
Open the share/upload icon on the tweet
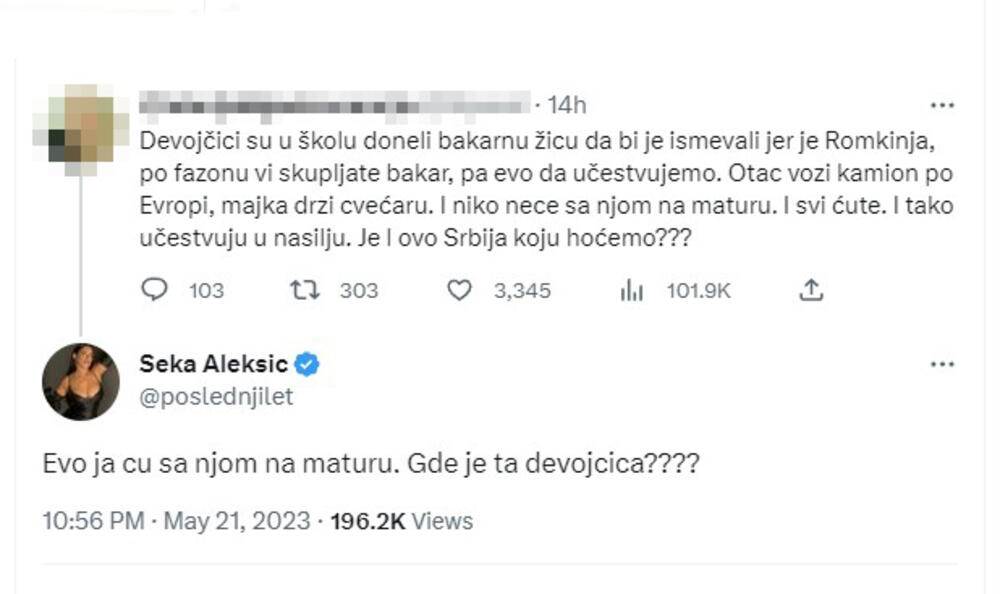click(x=812, y=290)
